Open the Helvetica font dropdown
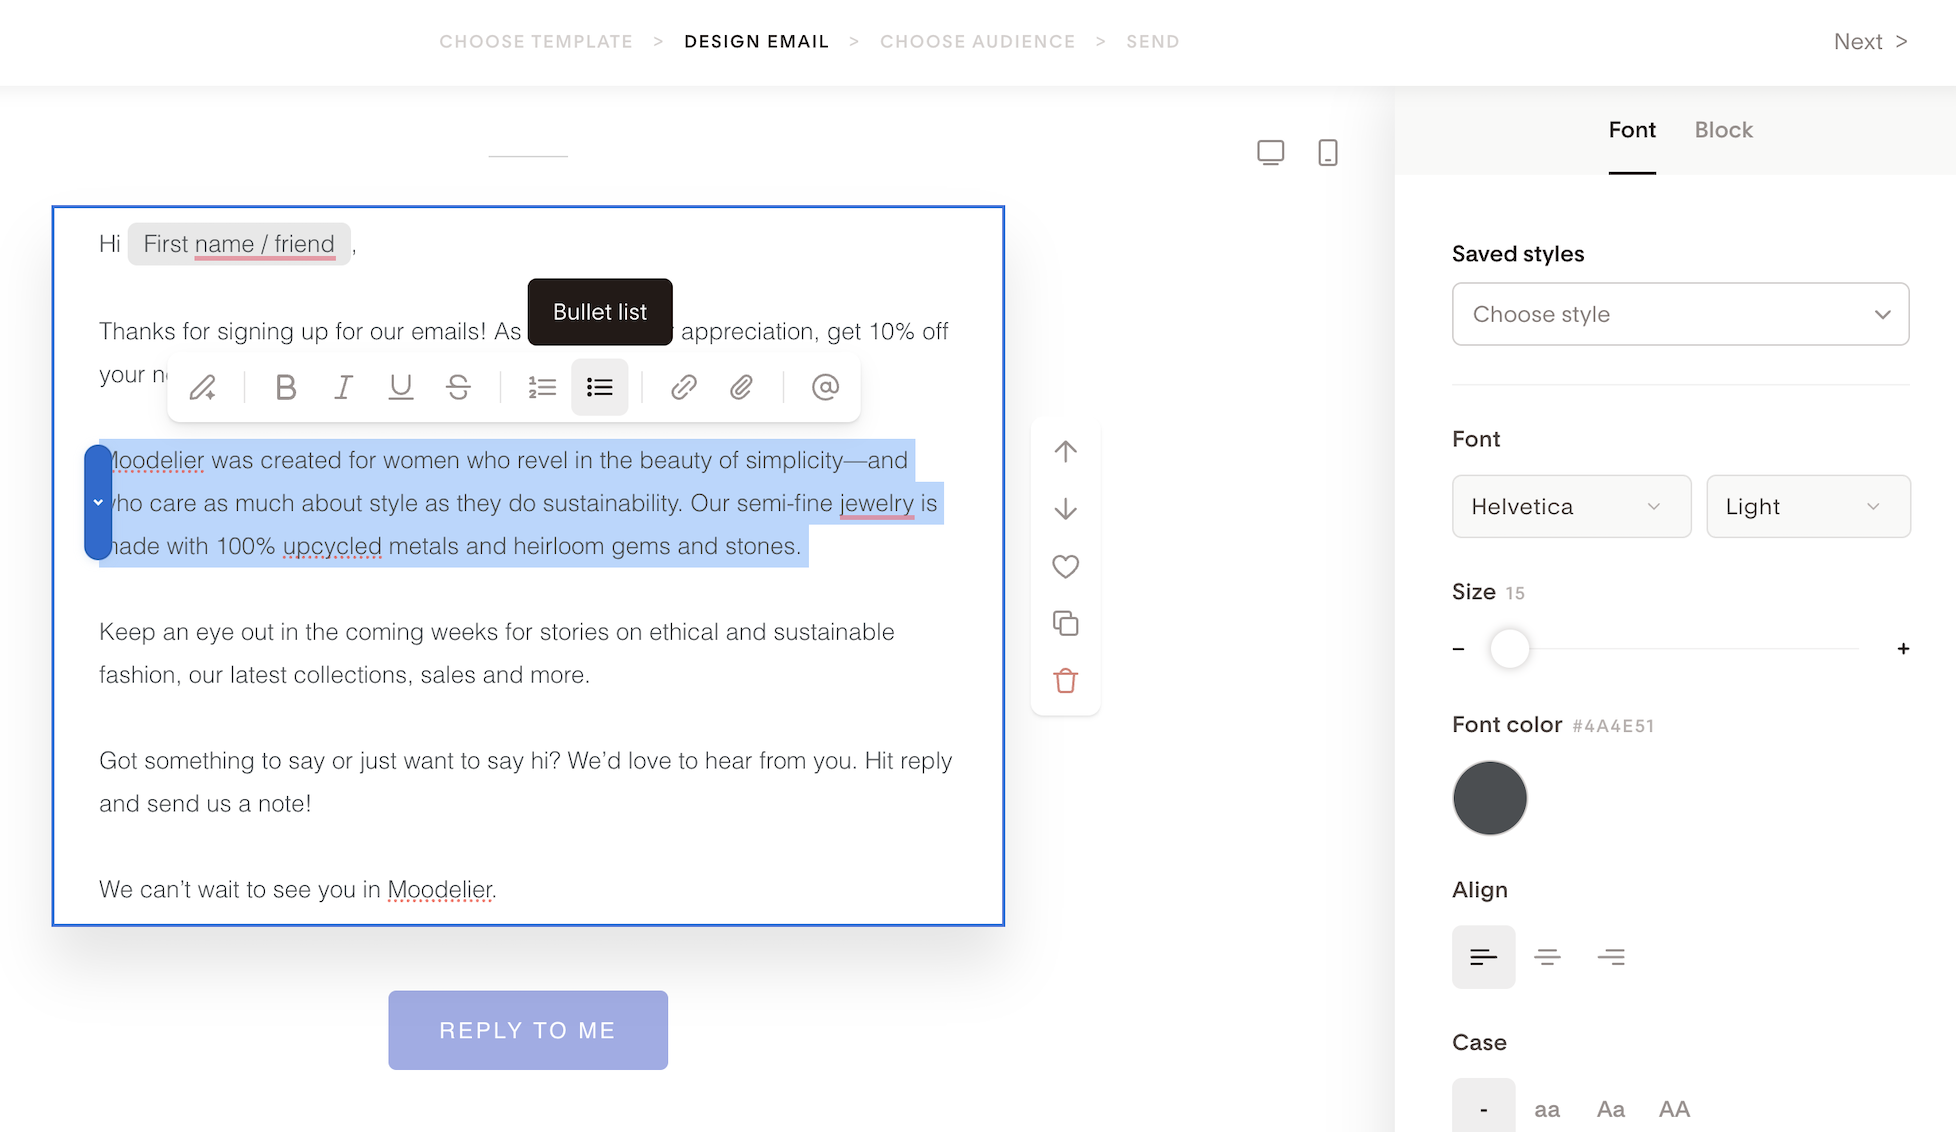This screenshot has width=1956, height=1132. 1571,506
